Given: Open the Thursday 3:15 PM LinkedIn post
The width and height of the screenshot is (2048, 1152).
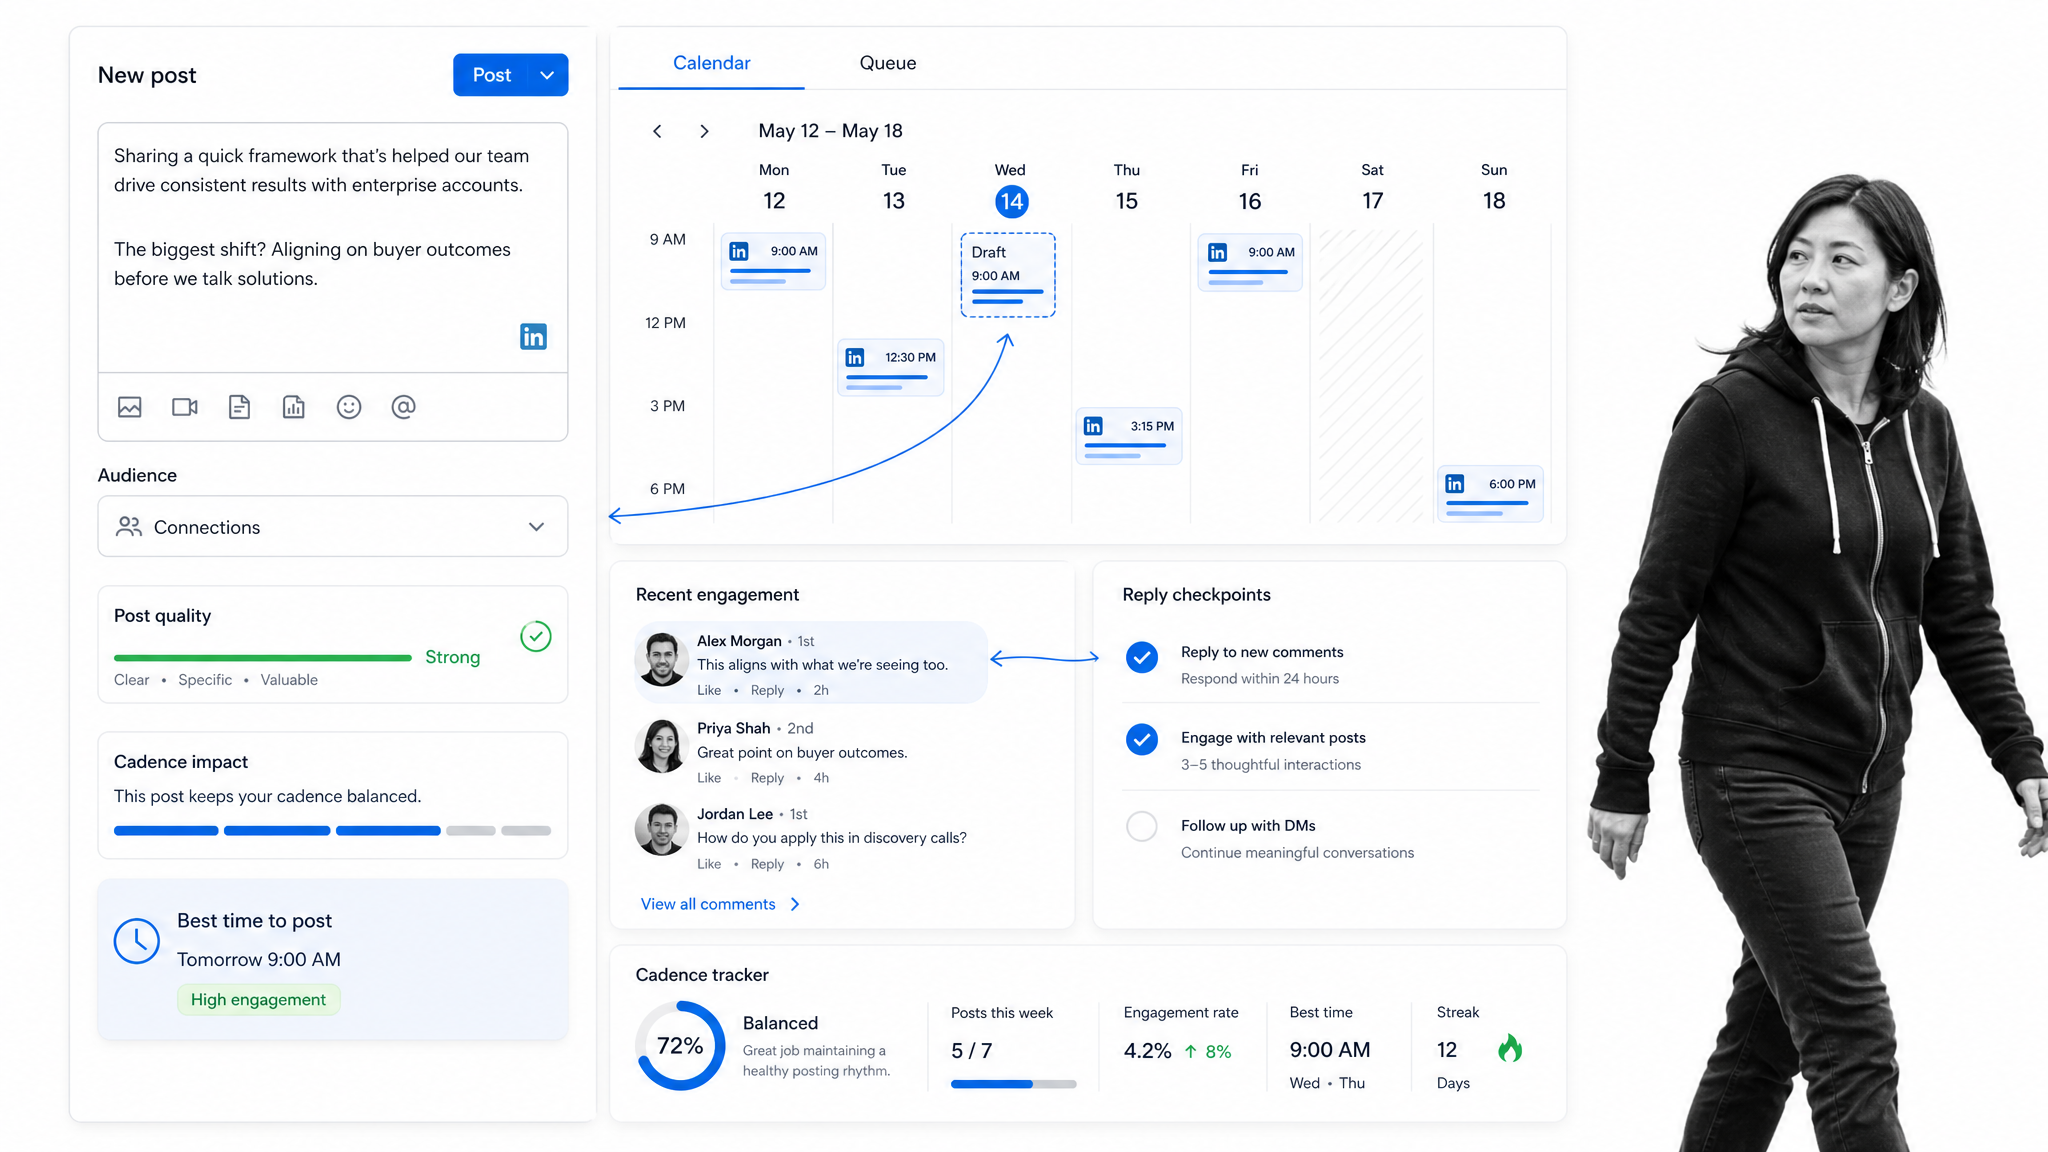Looking at the screenshot, I should click(x=1129, y=436).
